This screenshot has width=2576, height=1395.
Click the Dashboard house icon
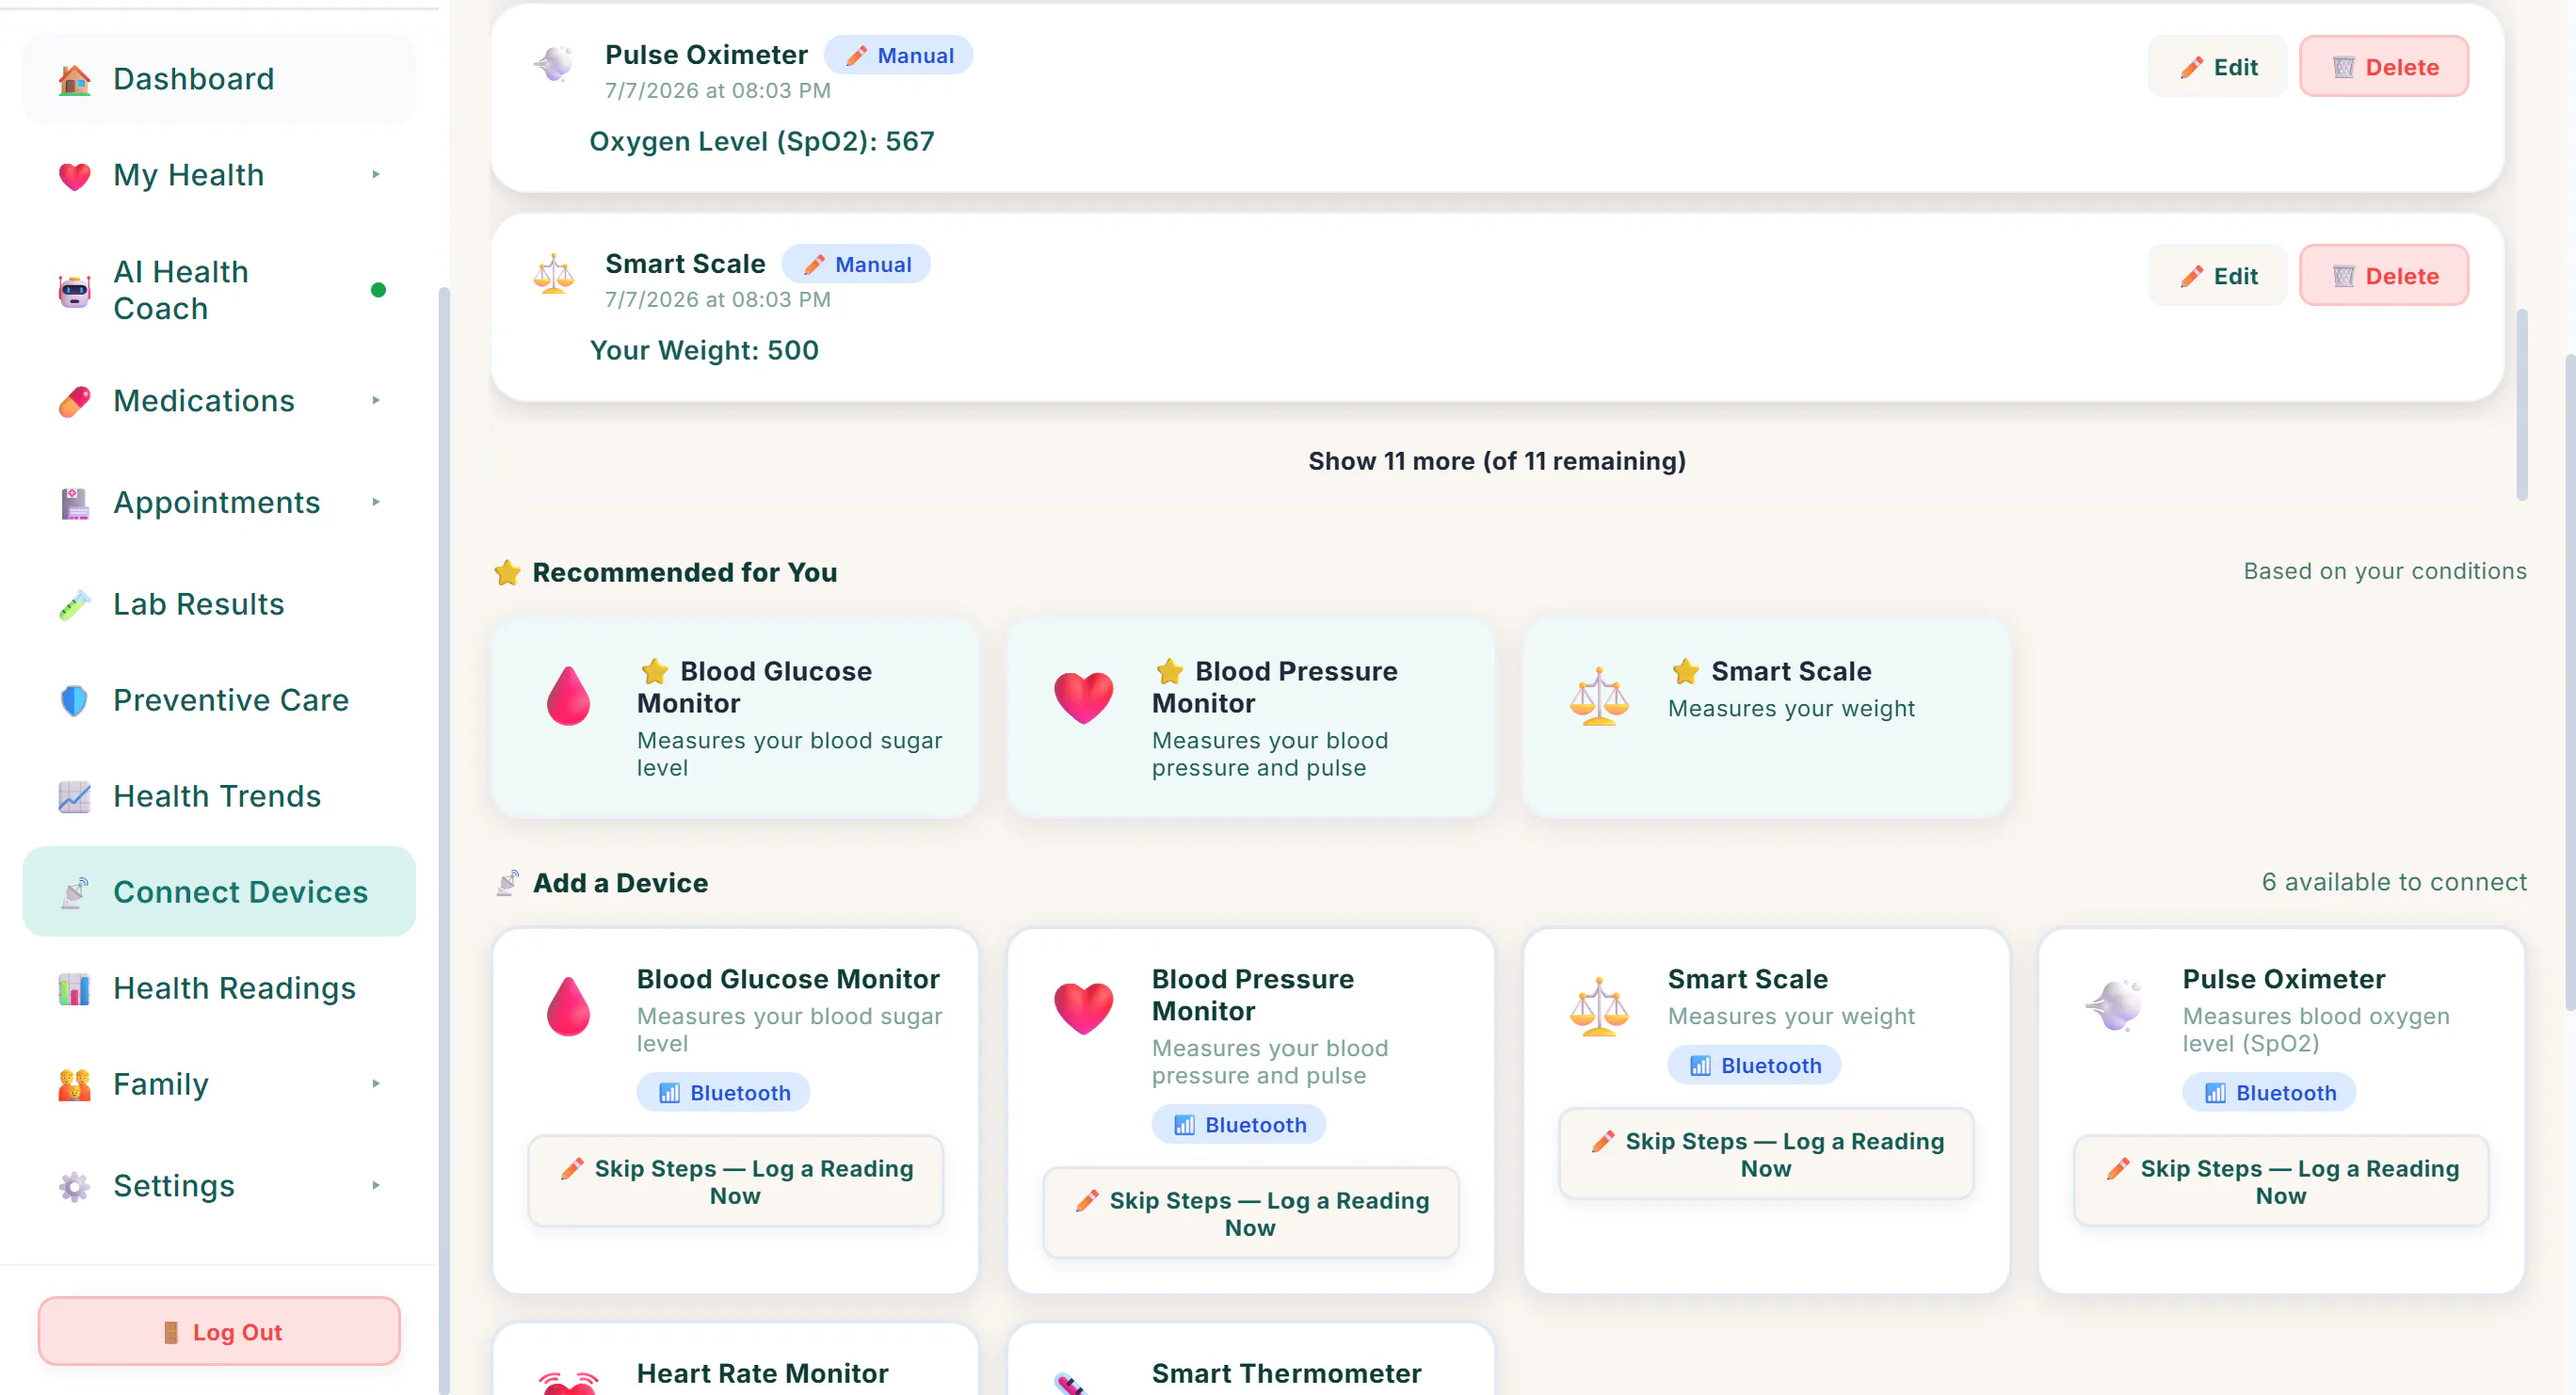click(74, 79)
